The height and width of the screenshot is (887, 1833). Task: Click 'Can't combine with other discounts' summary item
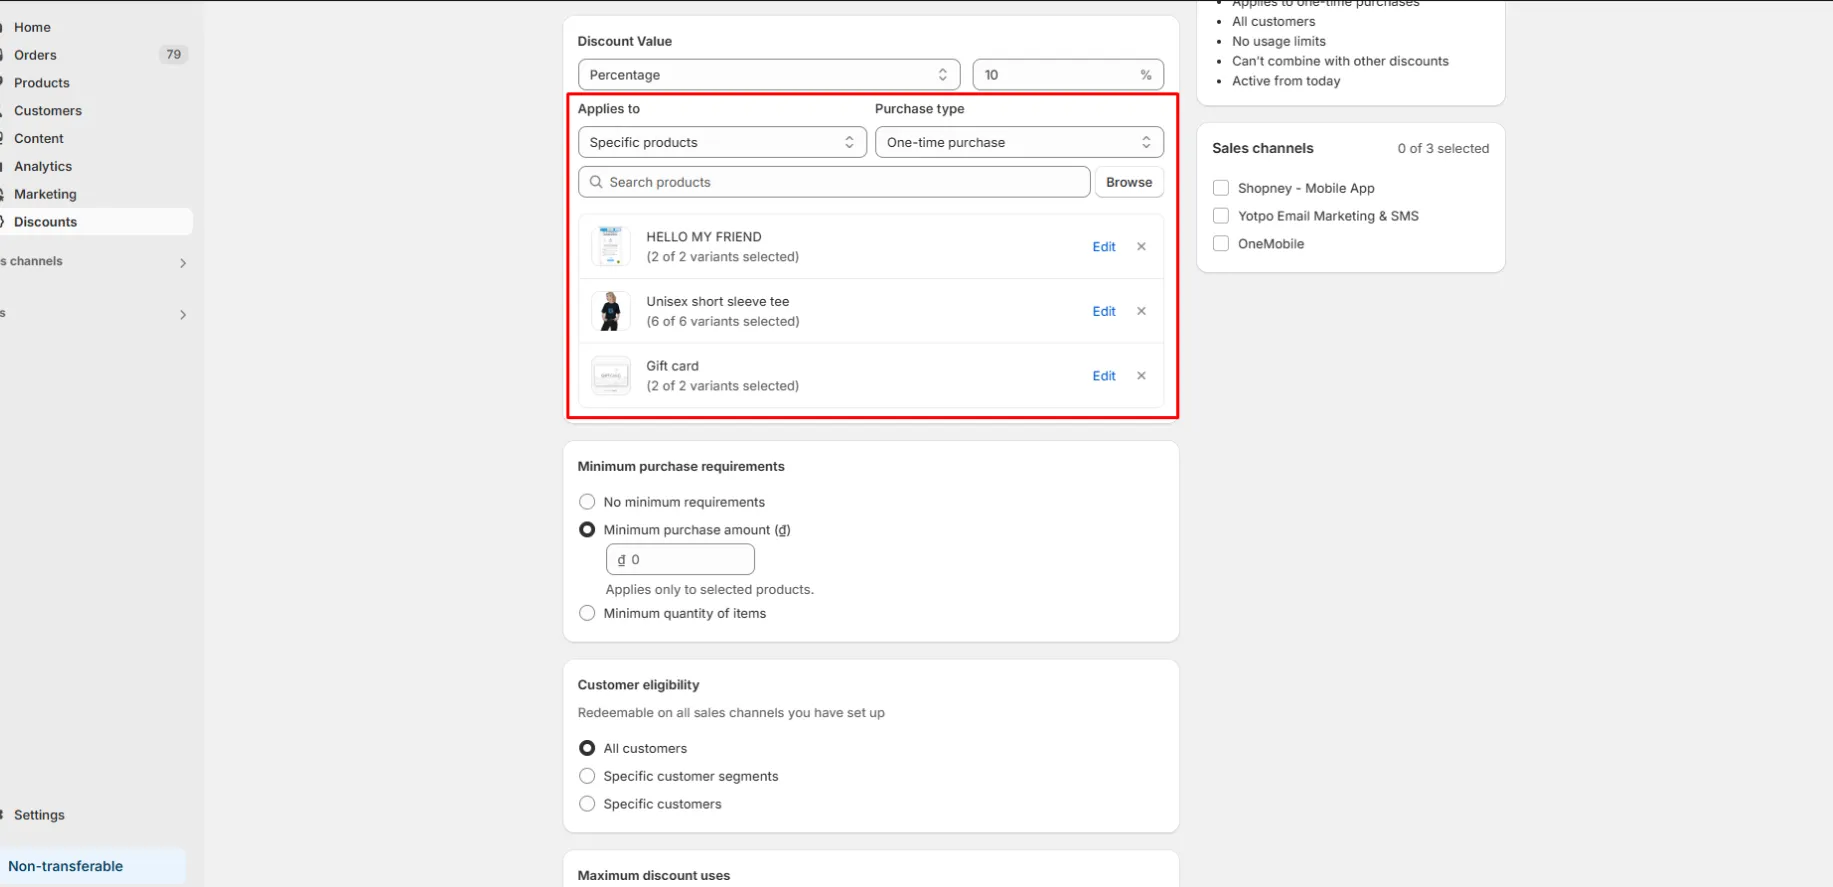[1340, 61]
